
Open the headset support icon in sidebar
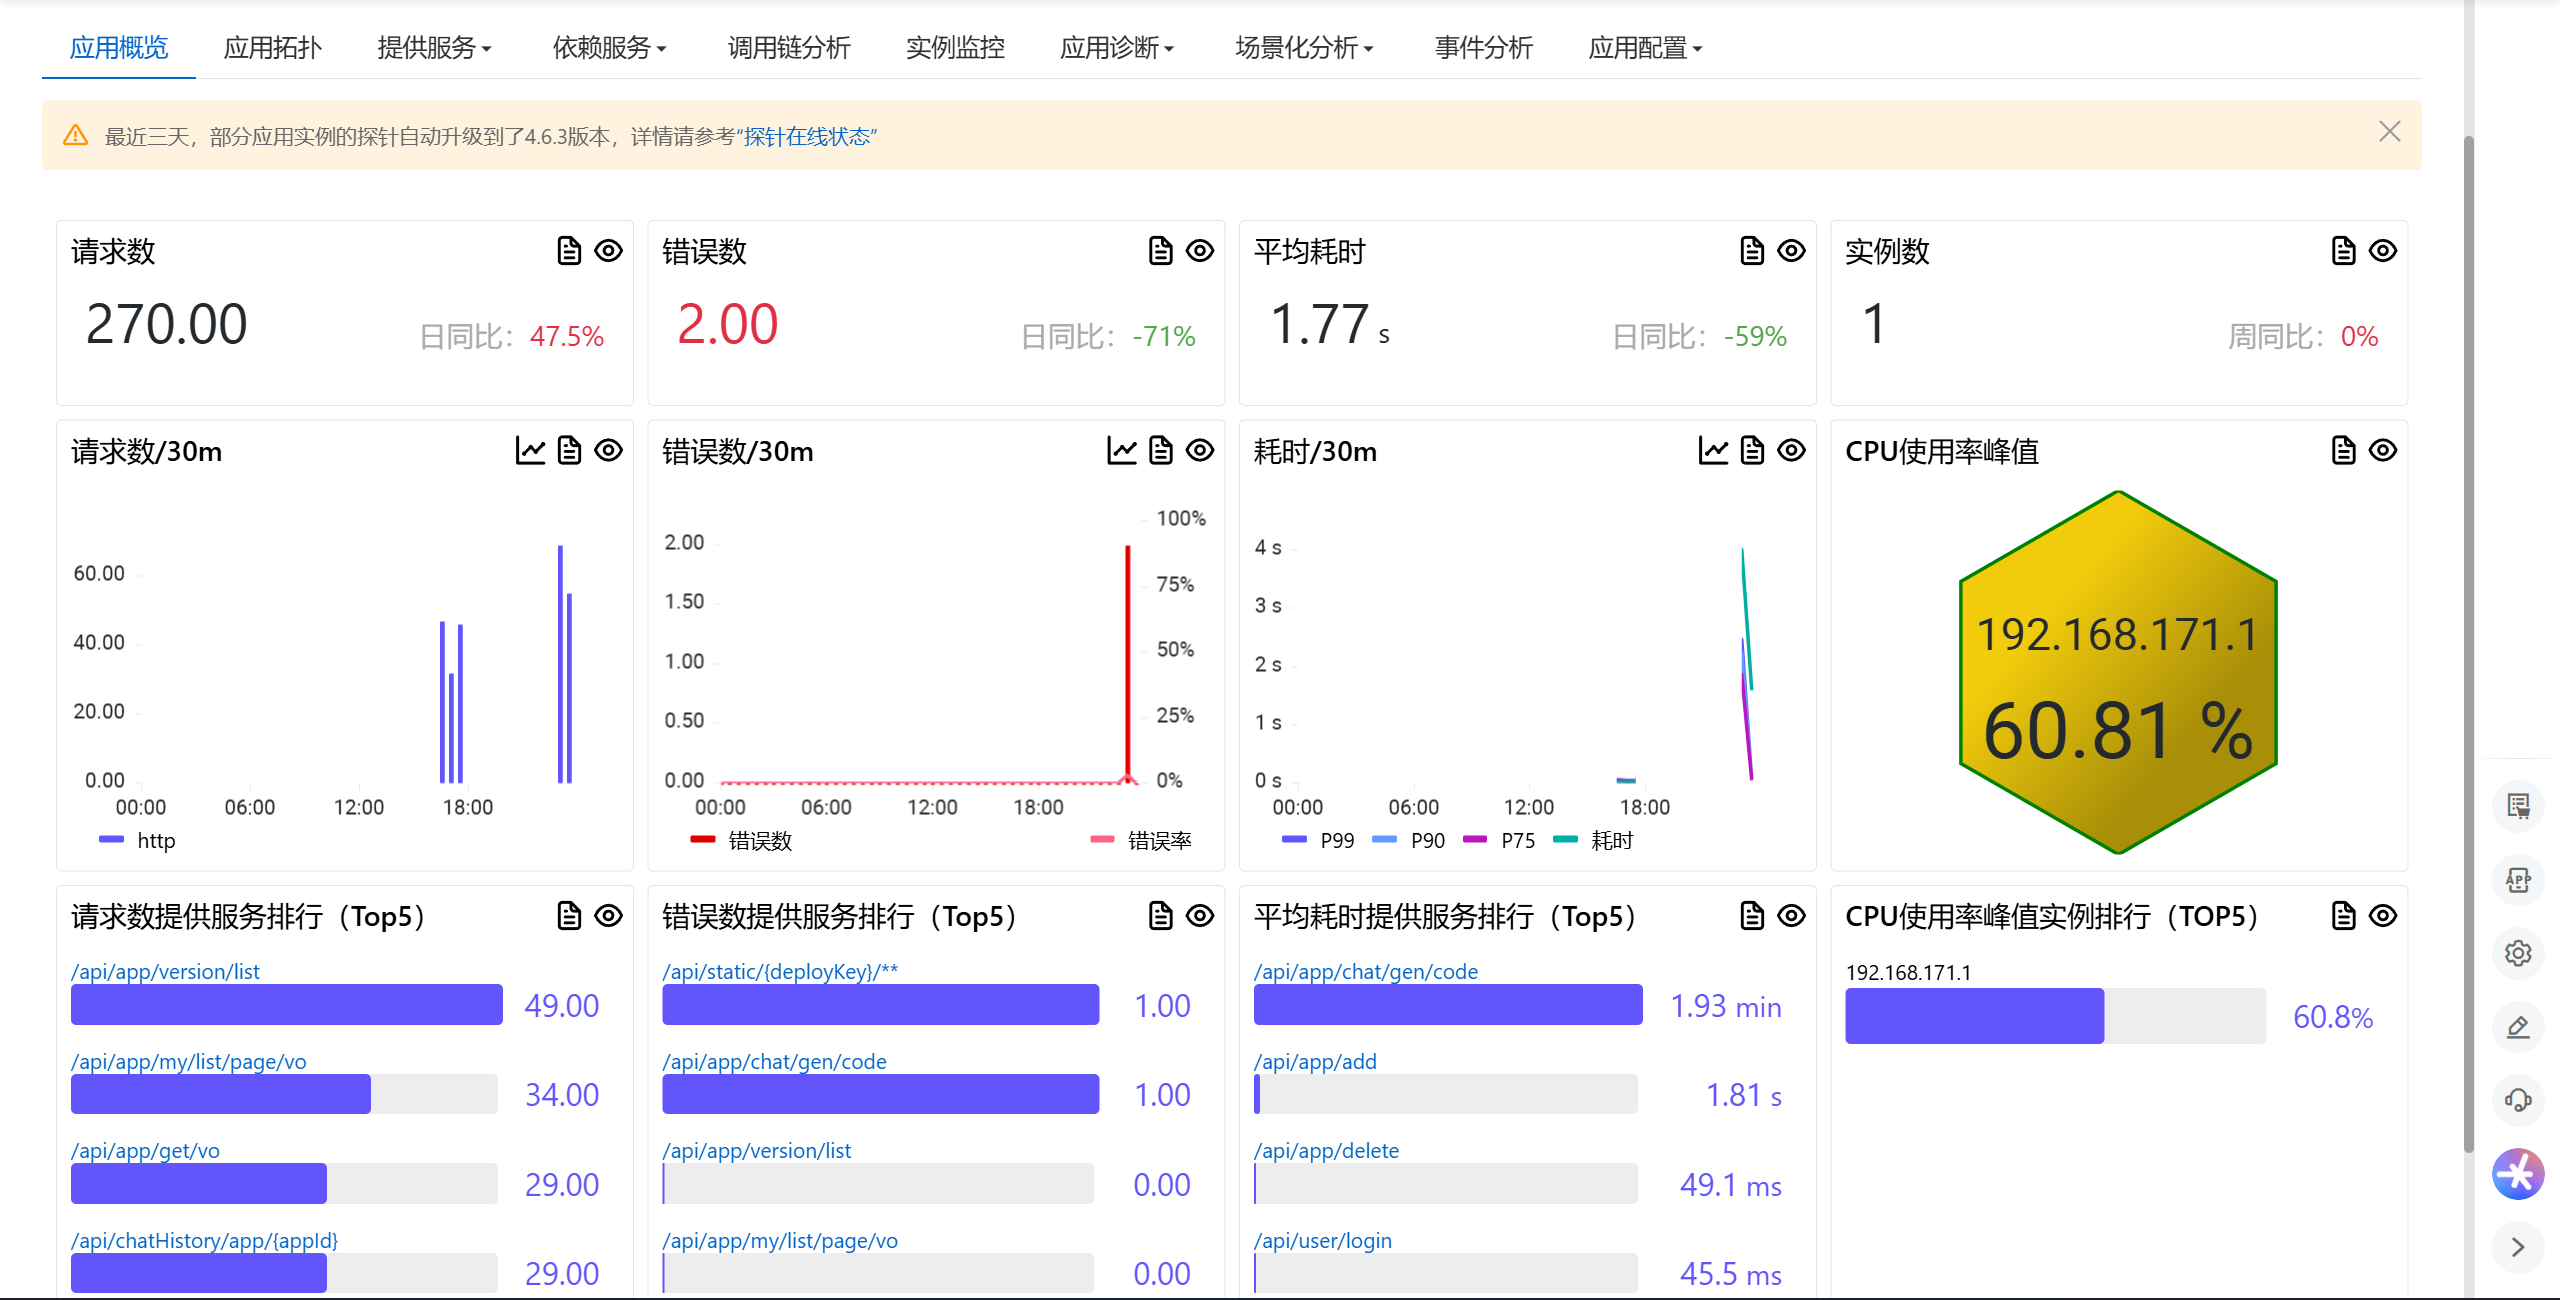(x=2518, y=1100)
